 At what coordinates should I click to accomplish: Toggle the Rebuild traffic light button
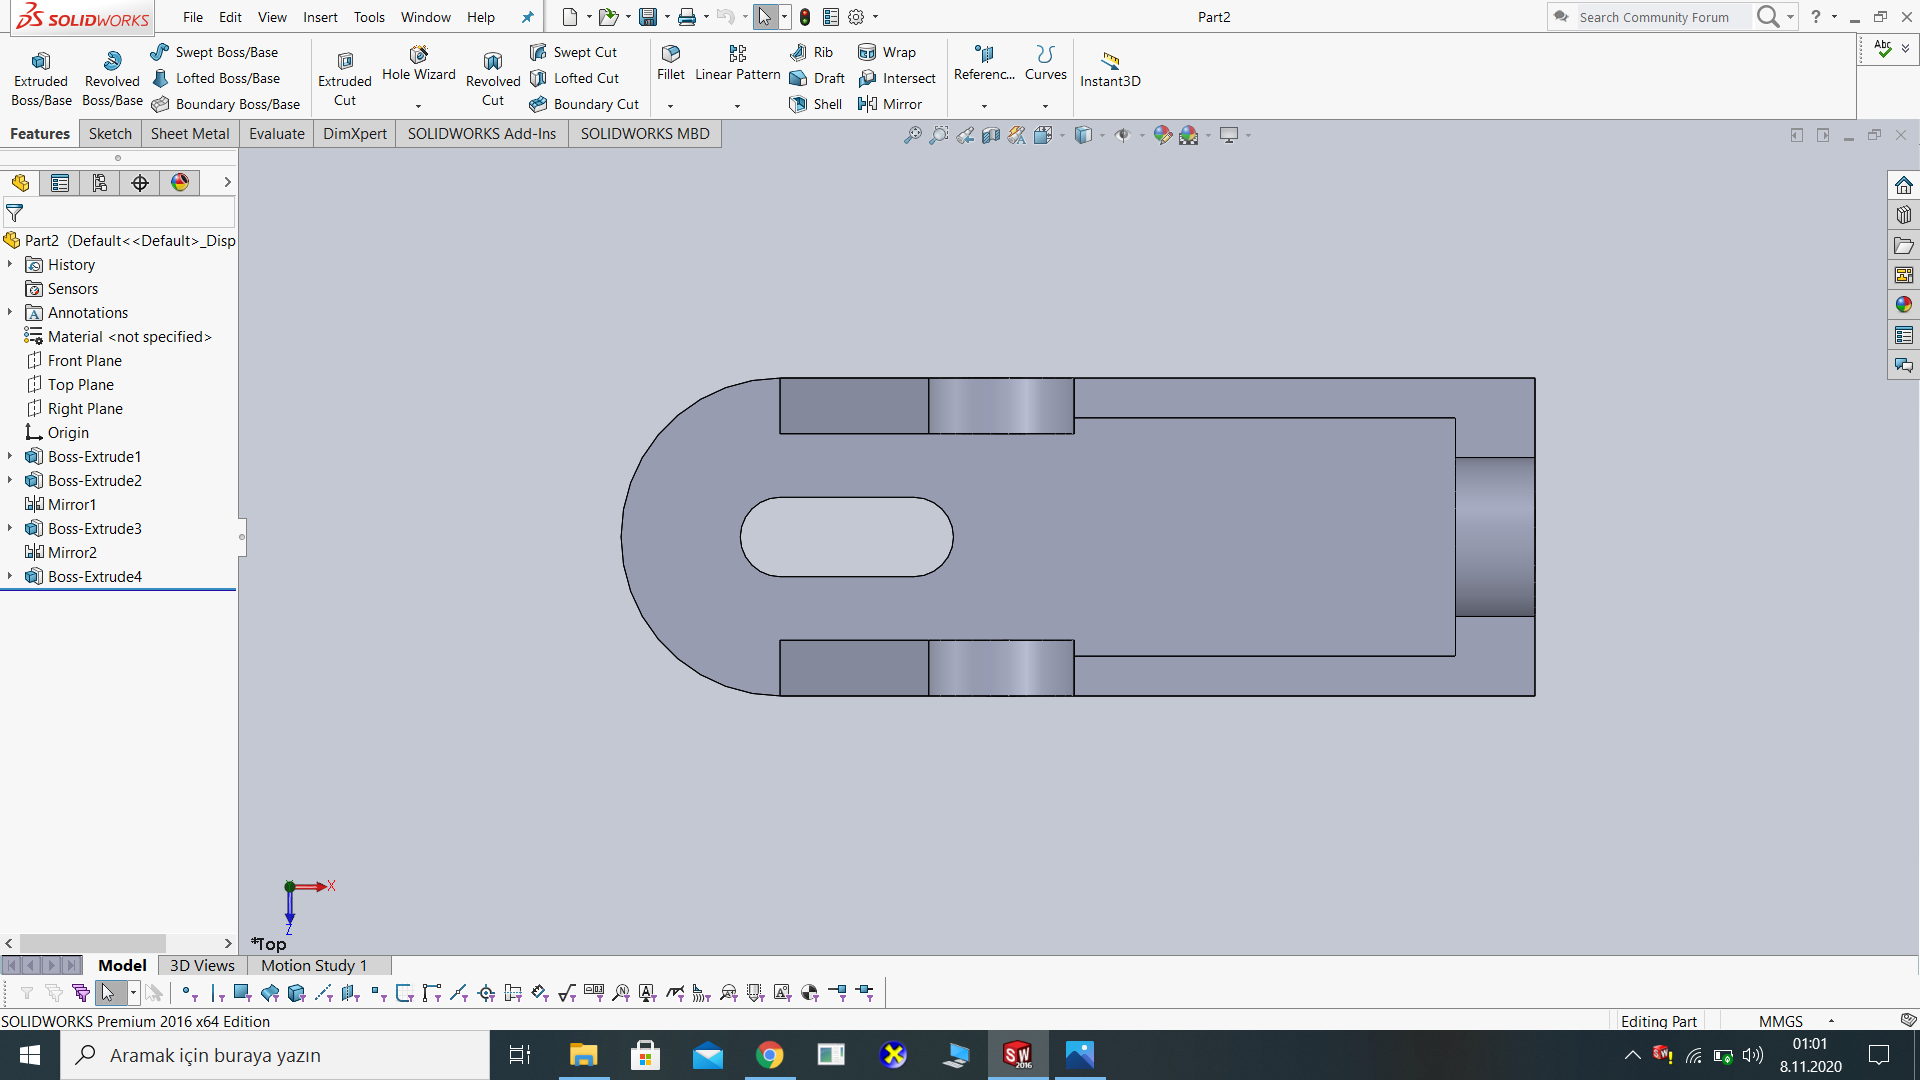pos(805,17)
